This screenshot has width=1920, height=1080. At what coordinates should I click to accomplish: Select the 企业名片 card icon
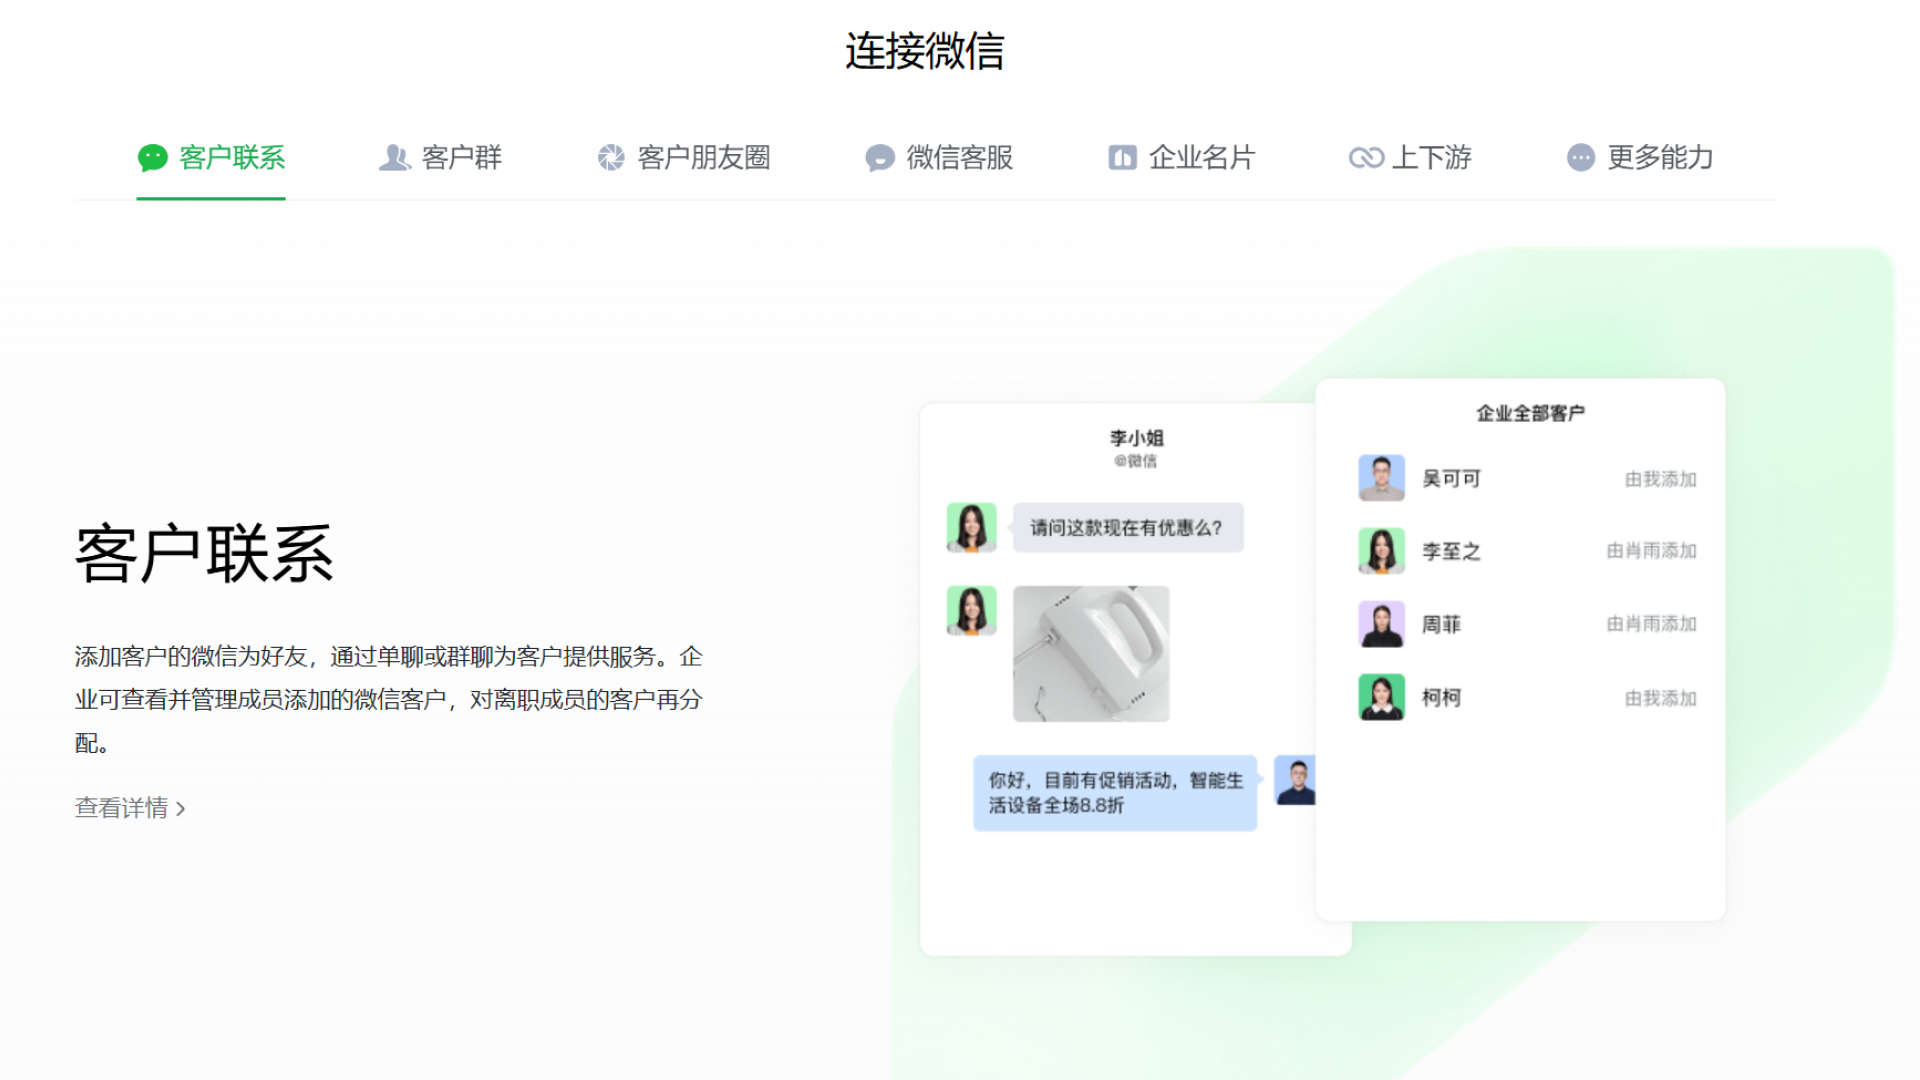point(1121,157)
